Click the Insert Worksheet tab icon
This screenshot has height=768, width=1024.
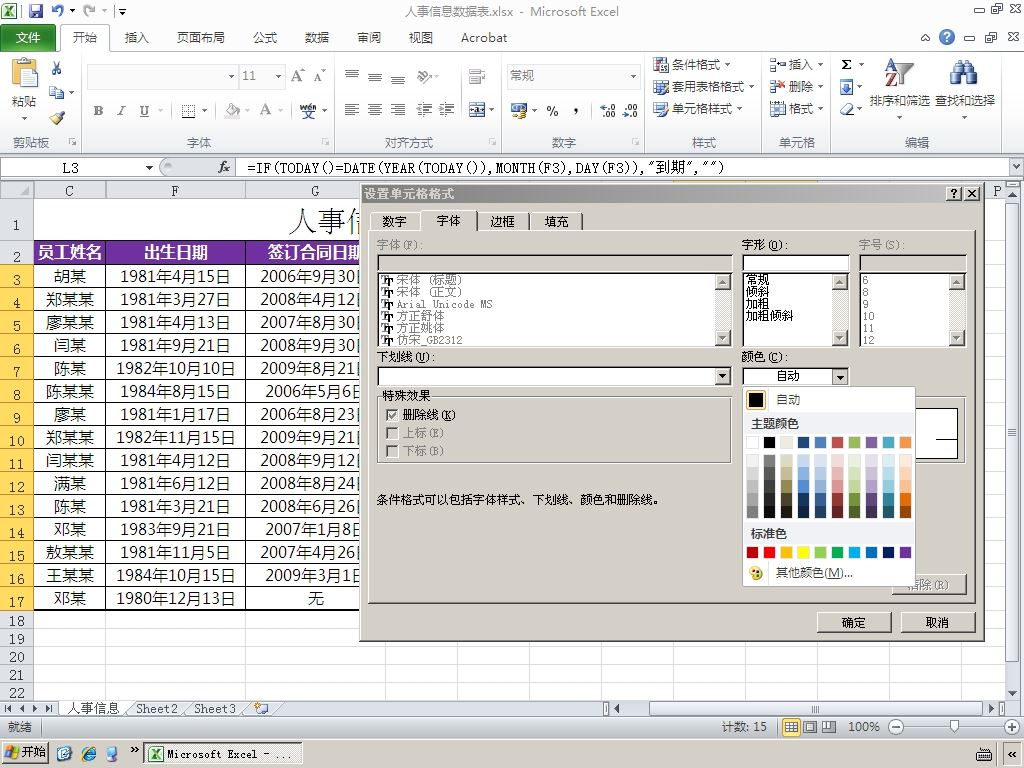(x=261, y=708)
